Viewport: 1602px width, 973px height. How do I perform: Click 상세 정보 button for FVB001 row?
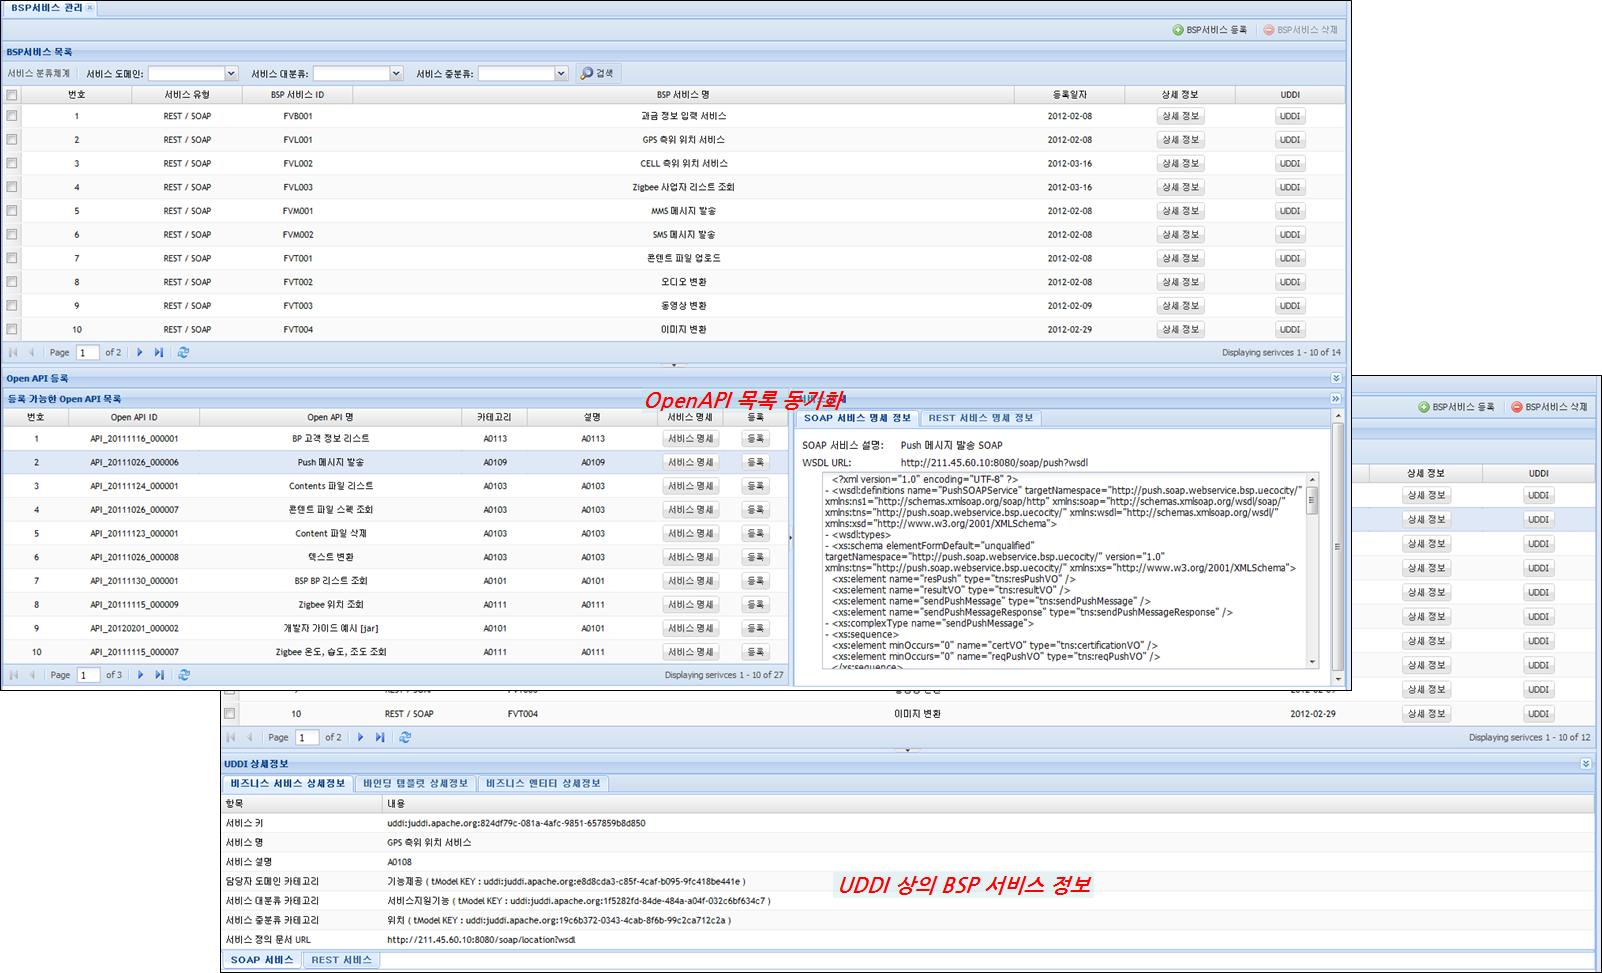tap(1180, 116)
